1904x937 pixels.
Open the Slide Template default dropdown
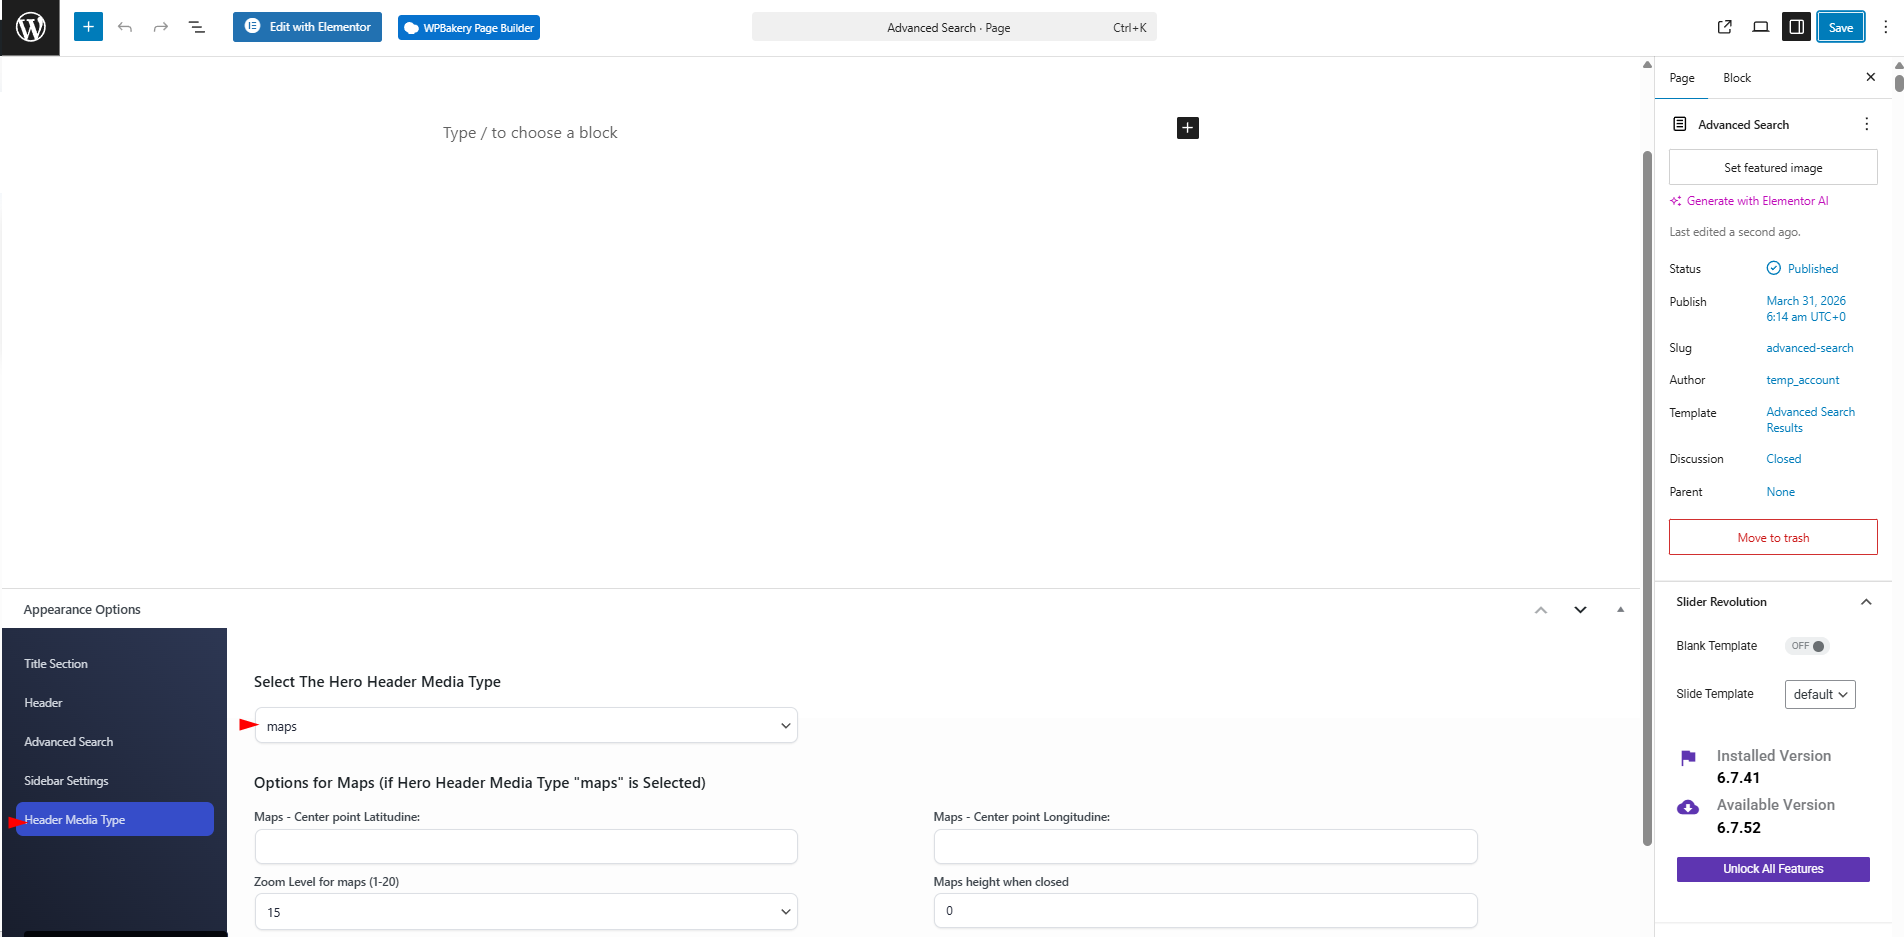tap(1819, 695)
